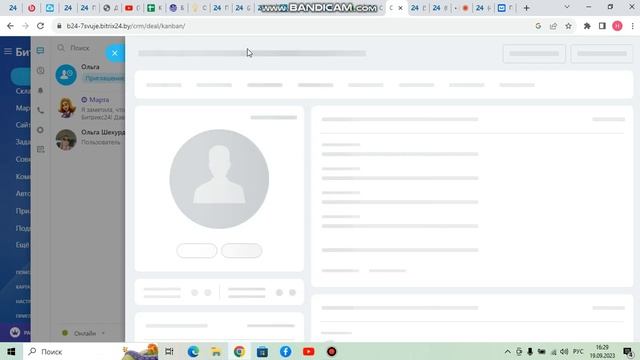Switch input language РУС
640x360 pixels.
click(x=578, y=351)
